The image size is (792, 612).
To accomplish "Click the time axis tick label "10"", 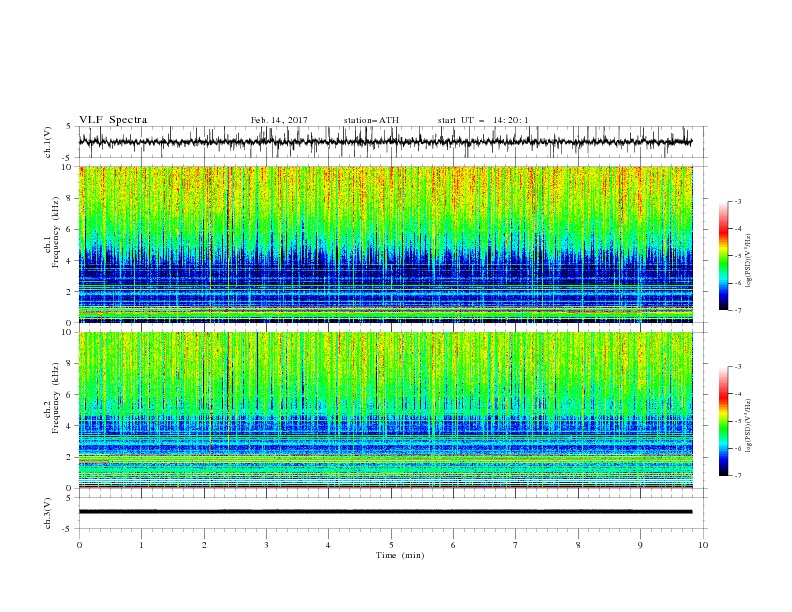I will click(x=703, y=545).
